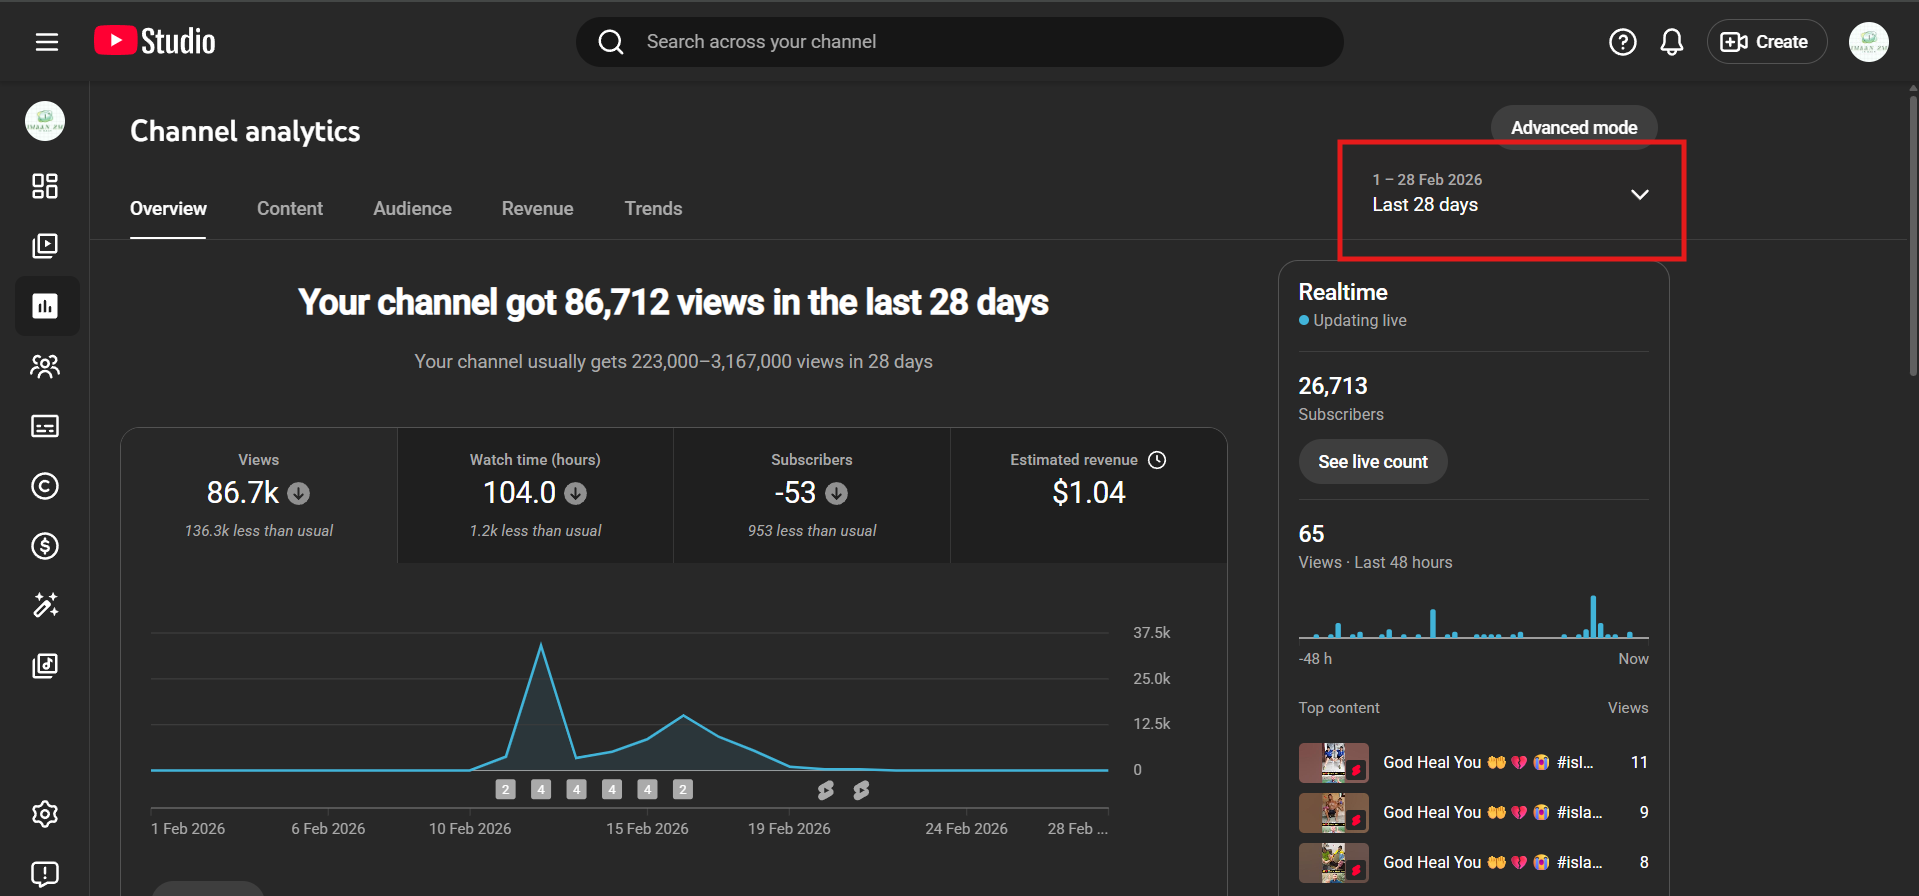Viewport: 1919px width, 896px height.
Task: Open the notifications bell
Action: click(x=1671, y=42)
